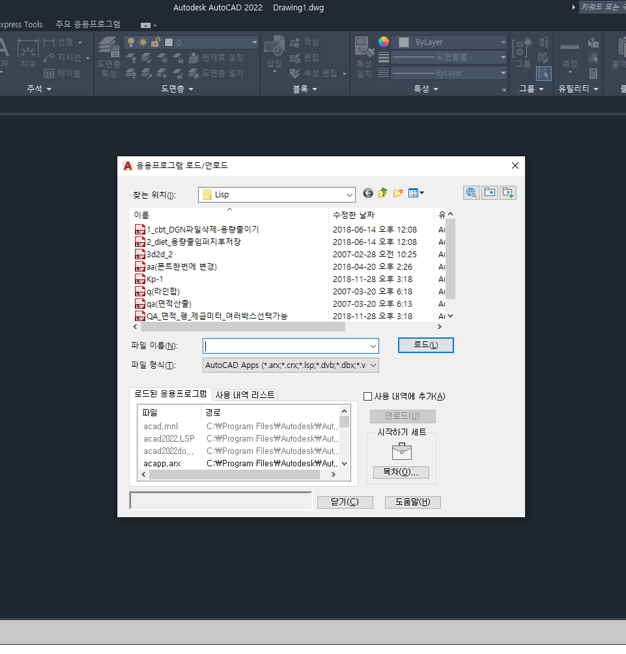Click the layer lightbulb on/off icon
626x654 pixels.
(x=131, y=42)
